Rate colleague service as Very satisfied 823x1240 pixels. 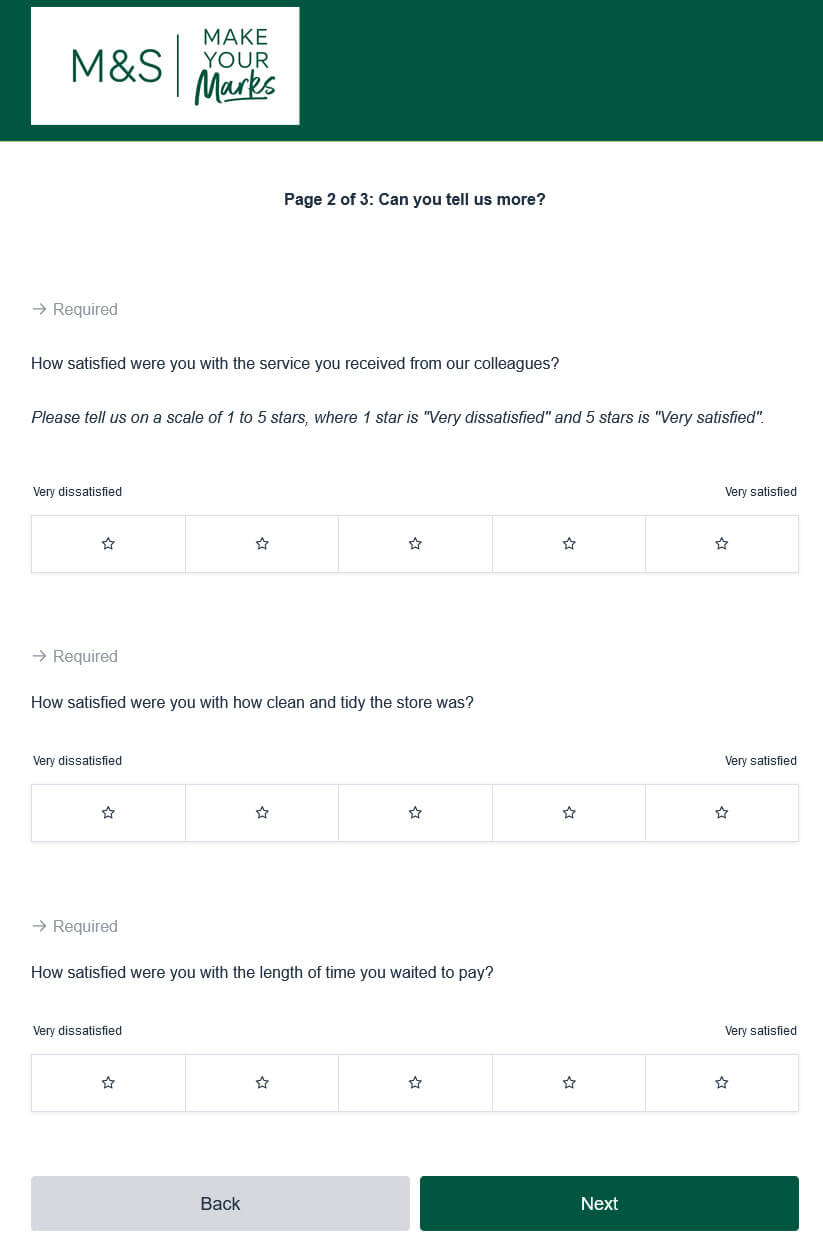point(721,543)
